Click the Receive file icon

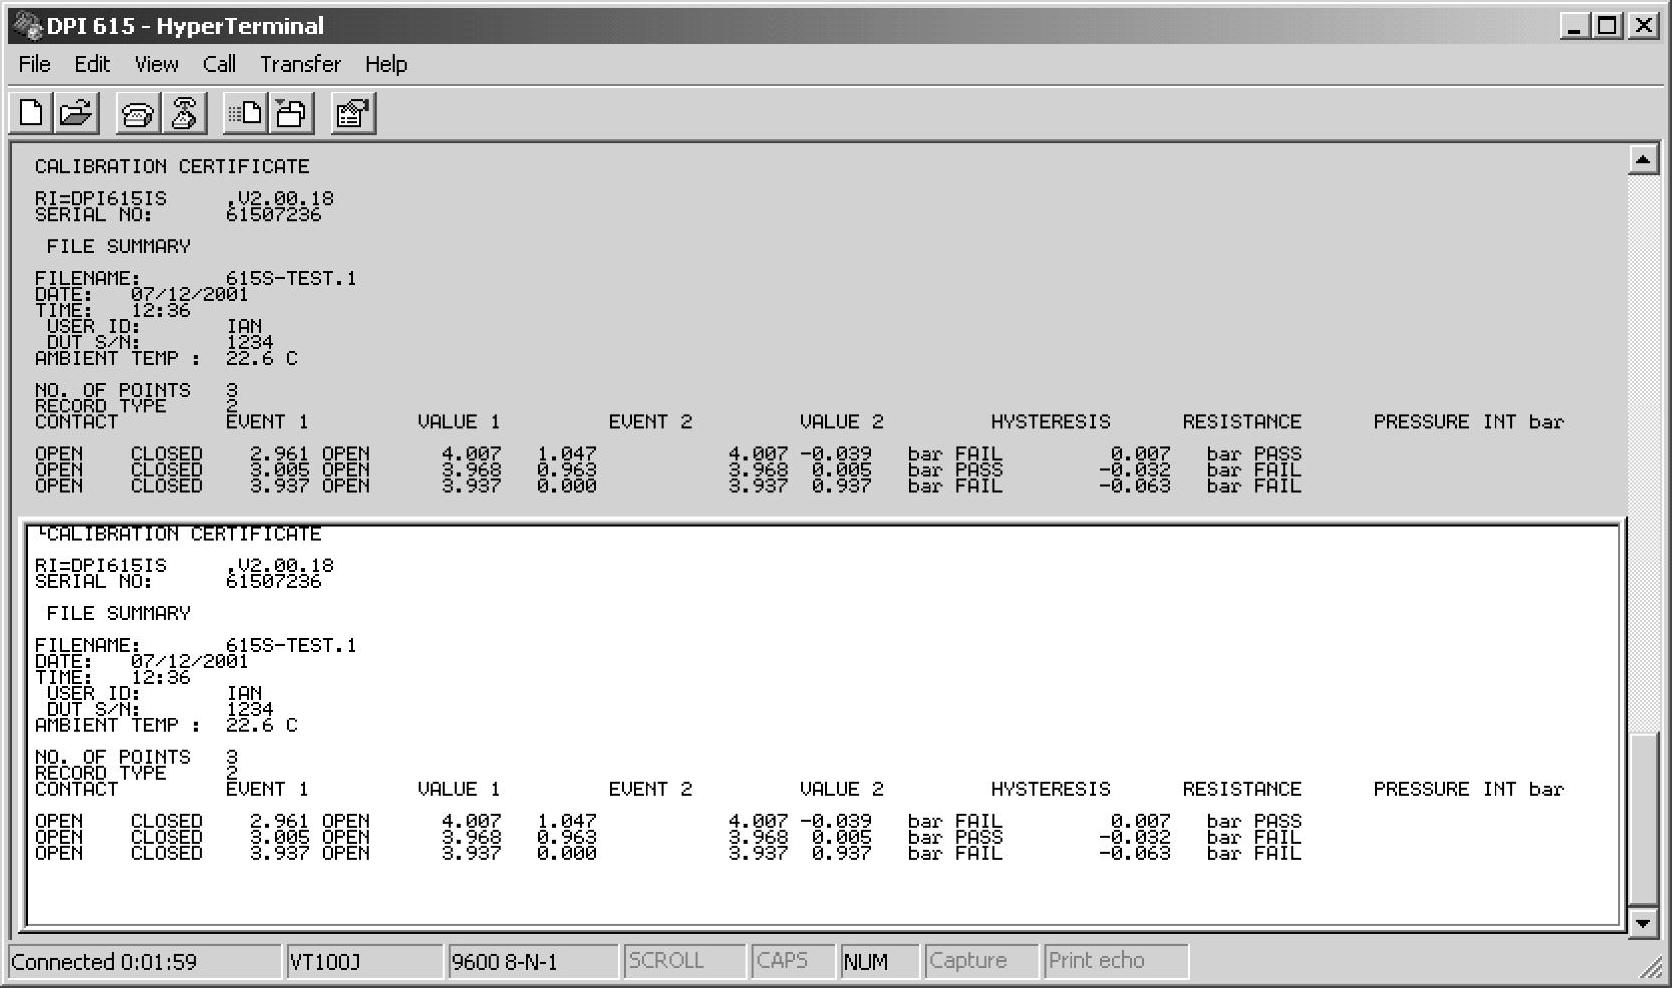pos(291,113)
